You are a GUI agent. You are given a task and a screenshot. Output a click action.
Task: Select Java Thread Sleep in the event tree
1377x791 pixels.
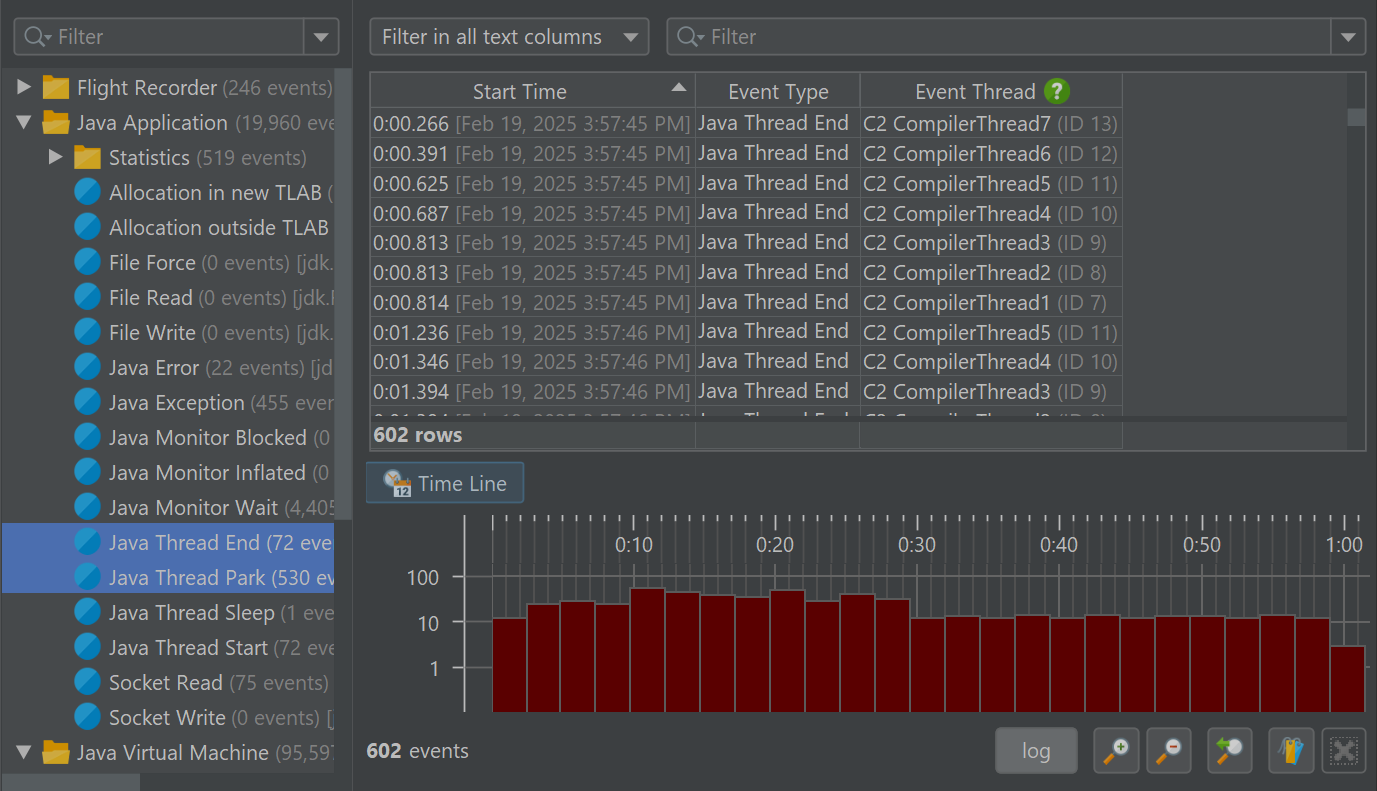point(190,612)
